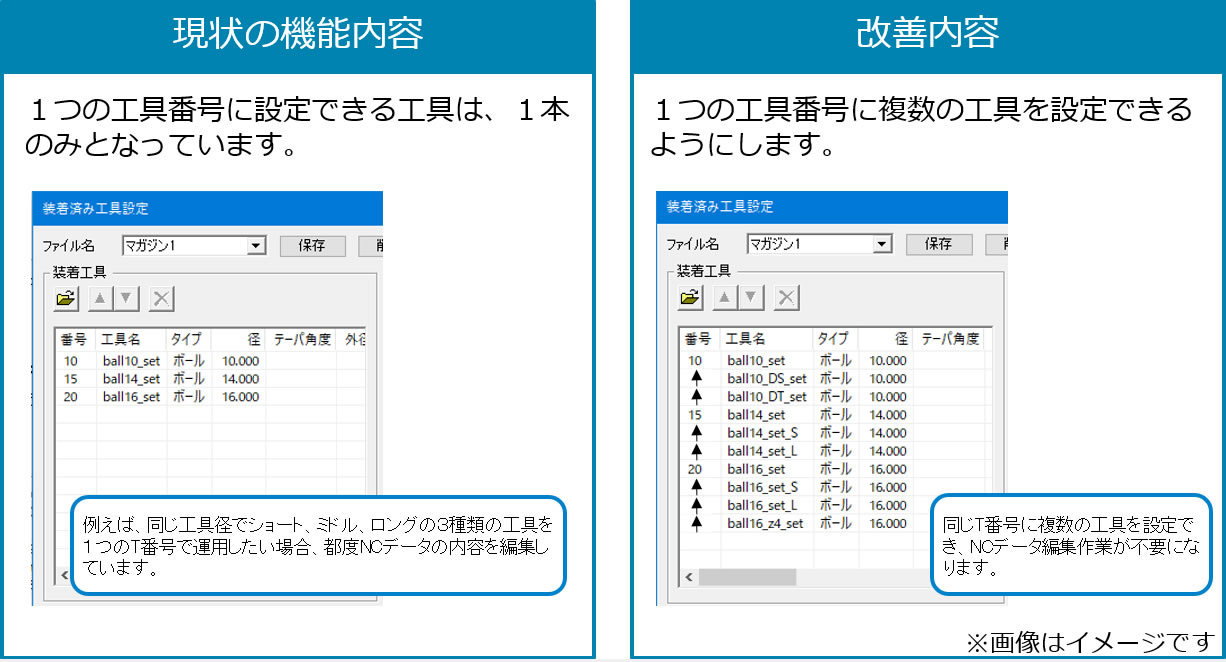Click the 工具名 column header in 改善内容 dialog
Screen dimensions: 1226x662
click(x=745, y=339)
